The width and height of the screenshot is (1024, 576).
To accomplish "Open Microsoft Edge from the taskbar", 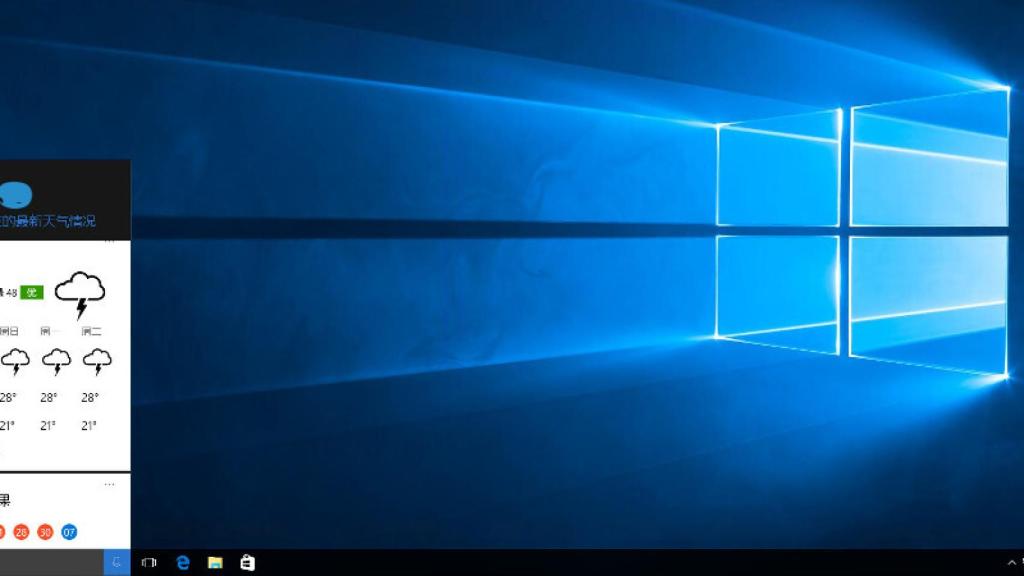I will (x=183, y=561).
